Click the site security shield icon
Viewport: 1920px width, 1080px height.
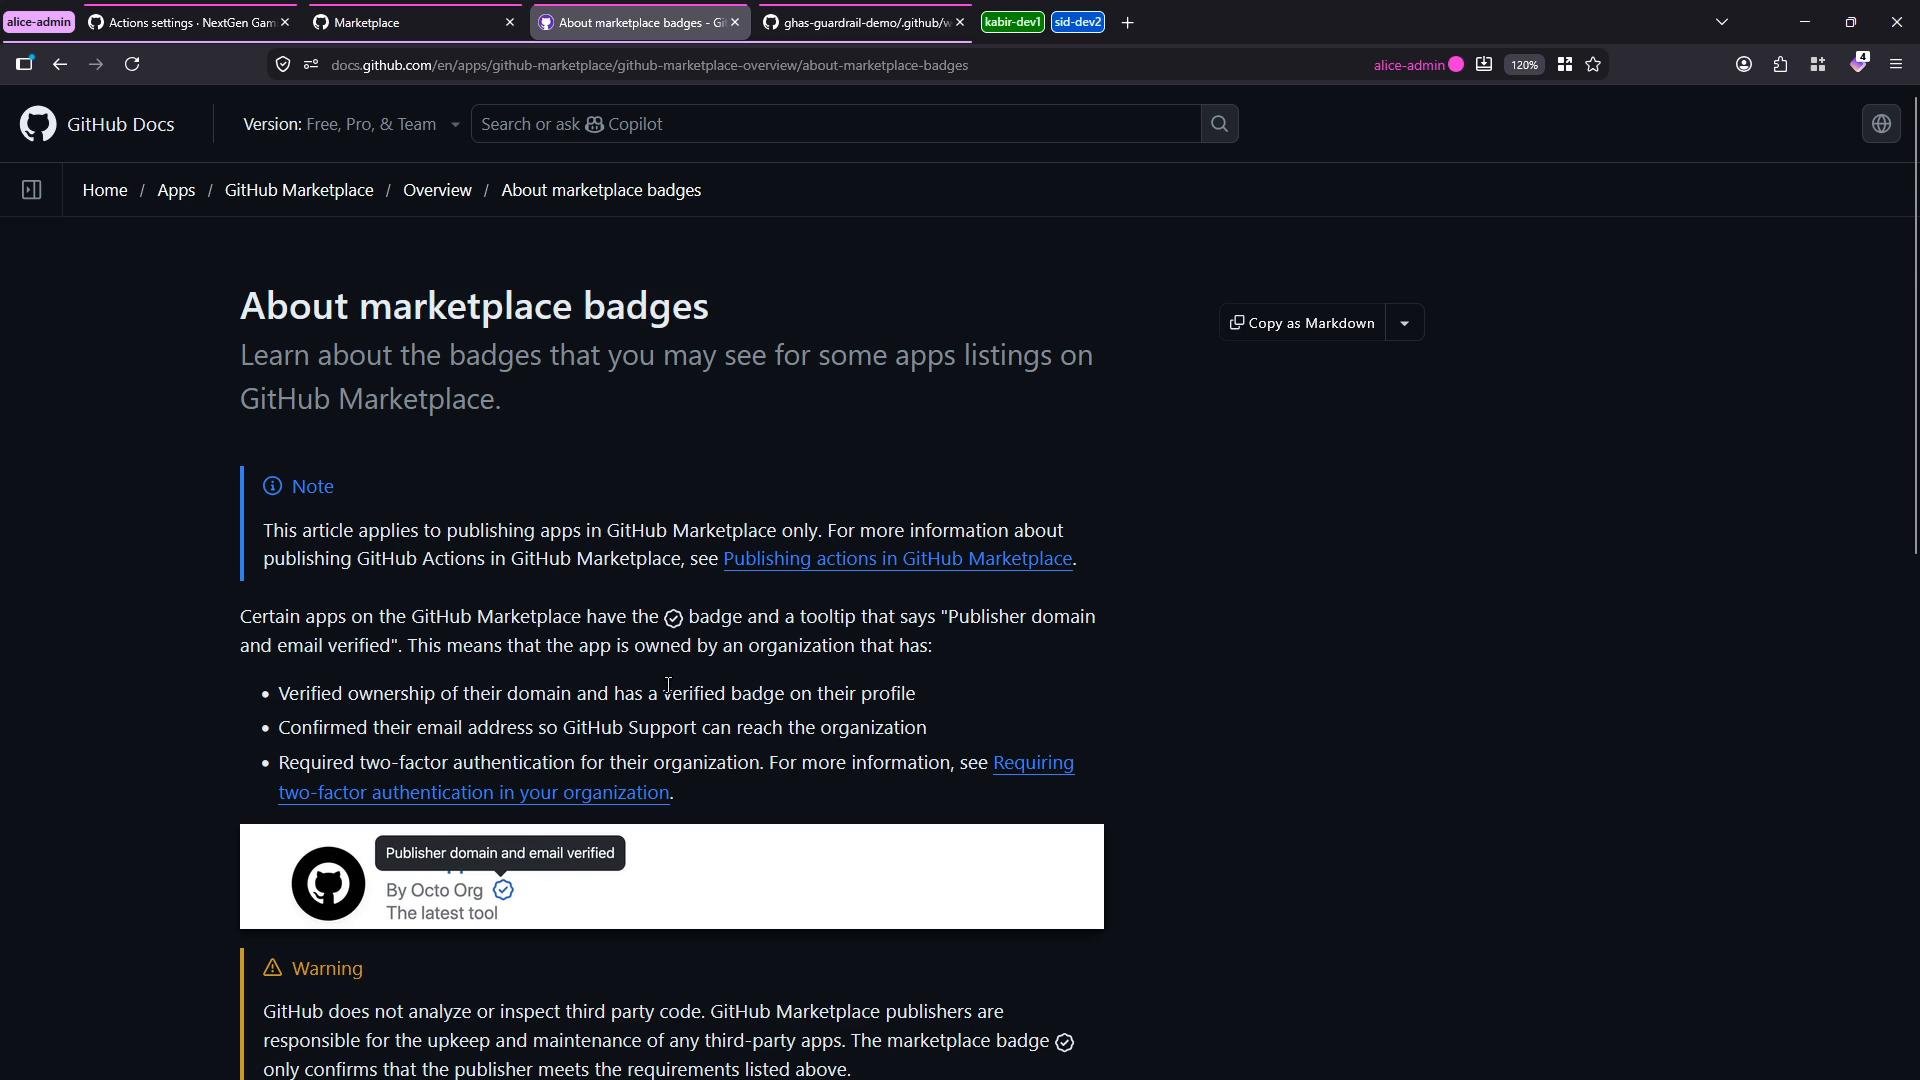click(x=283, y=65)
